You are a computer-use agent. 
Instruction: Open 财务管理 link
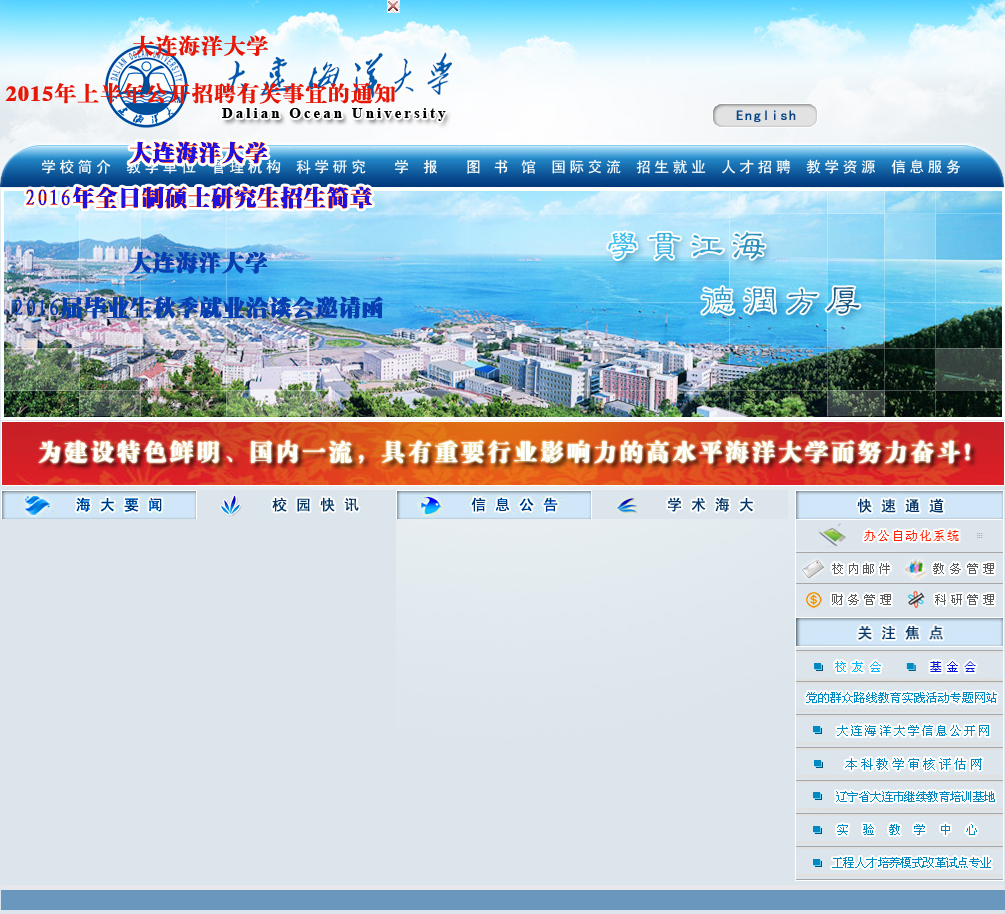click(x=861, y=600)
